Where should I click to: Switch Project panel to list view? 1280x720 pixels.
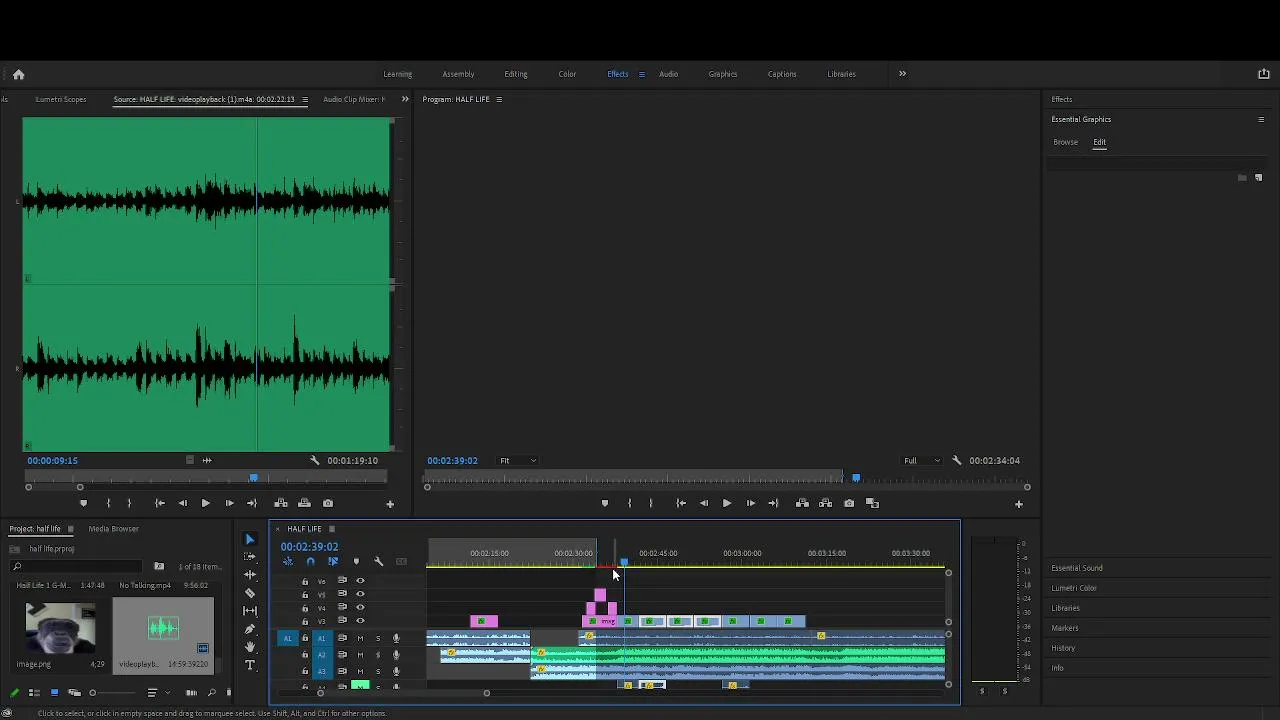click(x=34, y=693)
